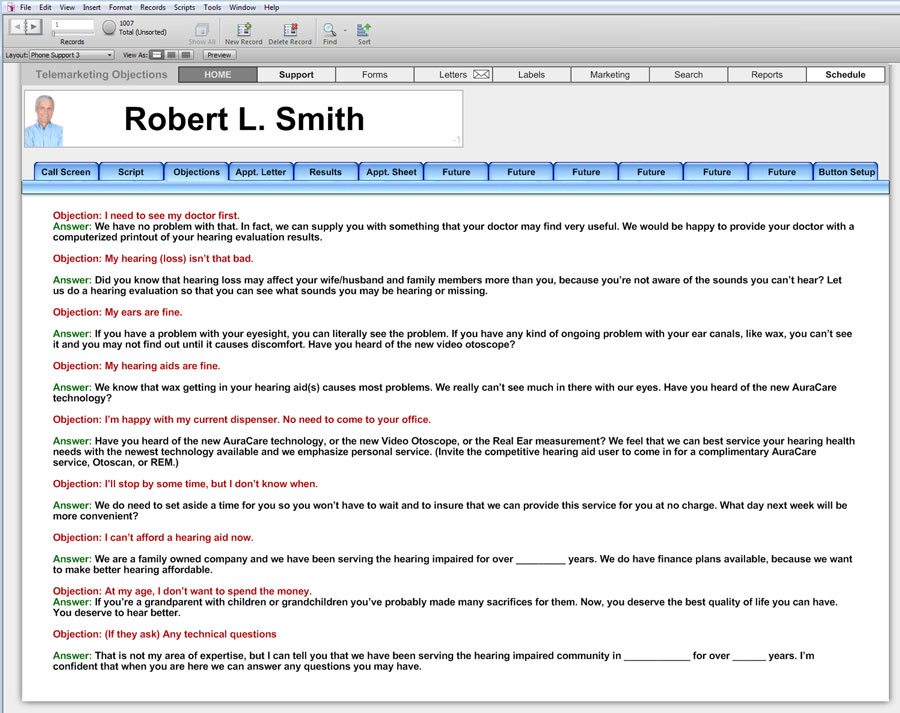Click "Objection: My ears are fine."

pos(118,312)
